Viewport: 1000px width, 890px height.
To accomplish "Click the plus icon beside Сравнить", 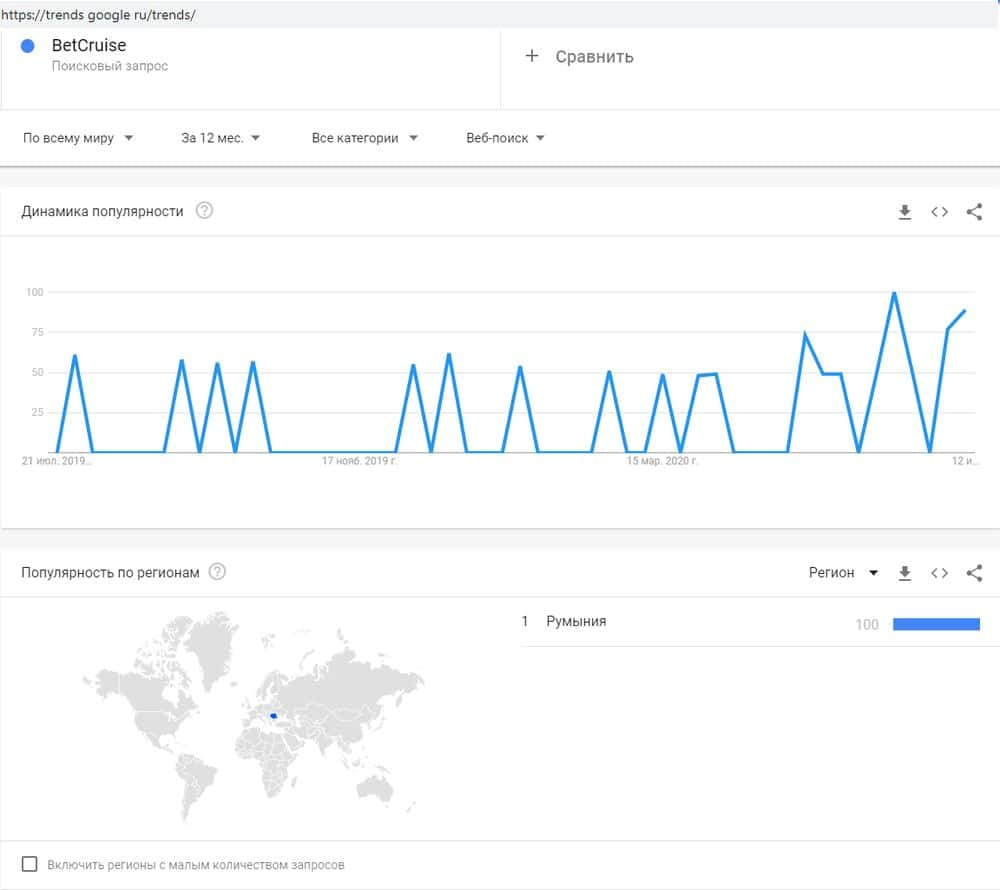I will pyautogui.click(x=532, y=56).
